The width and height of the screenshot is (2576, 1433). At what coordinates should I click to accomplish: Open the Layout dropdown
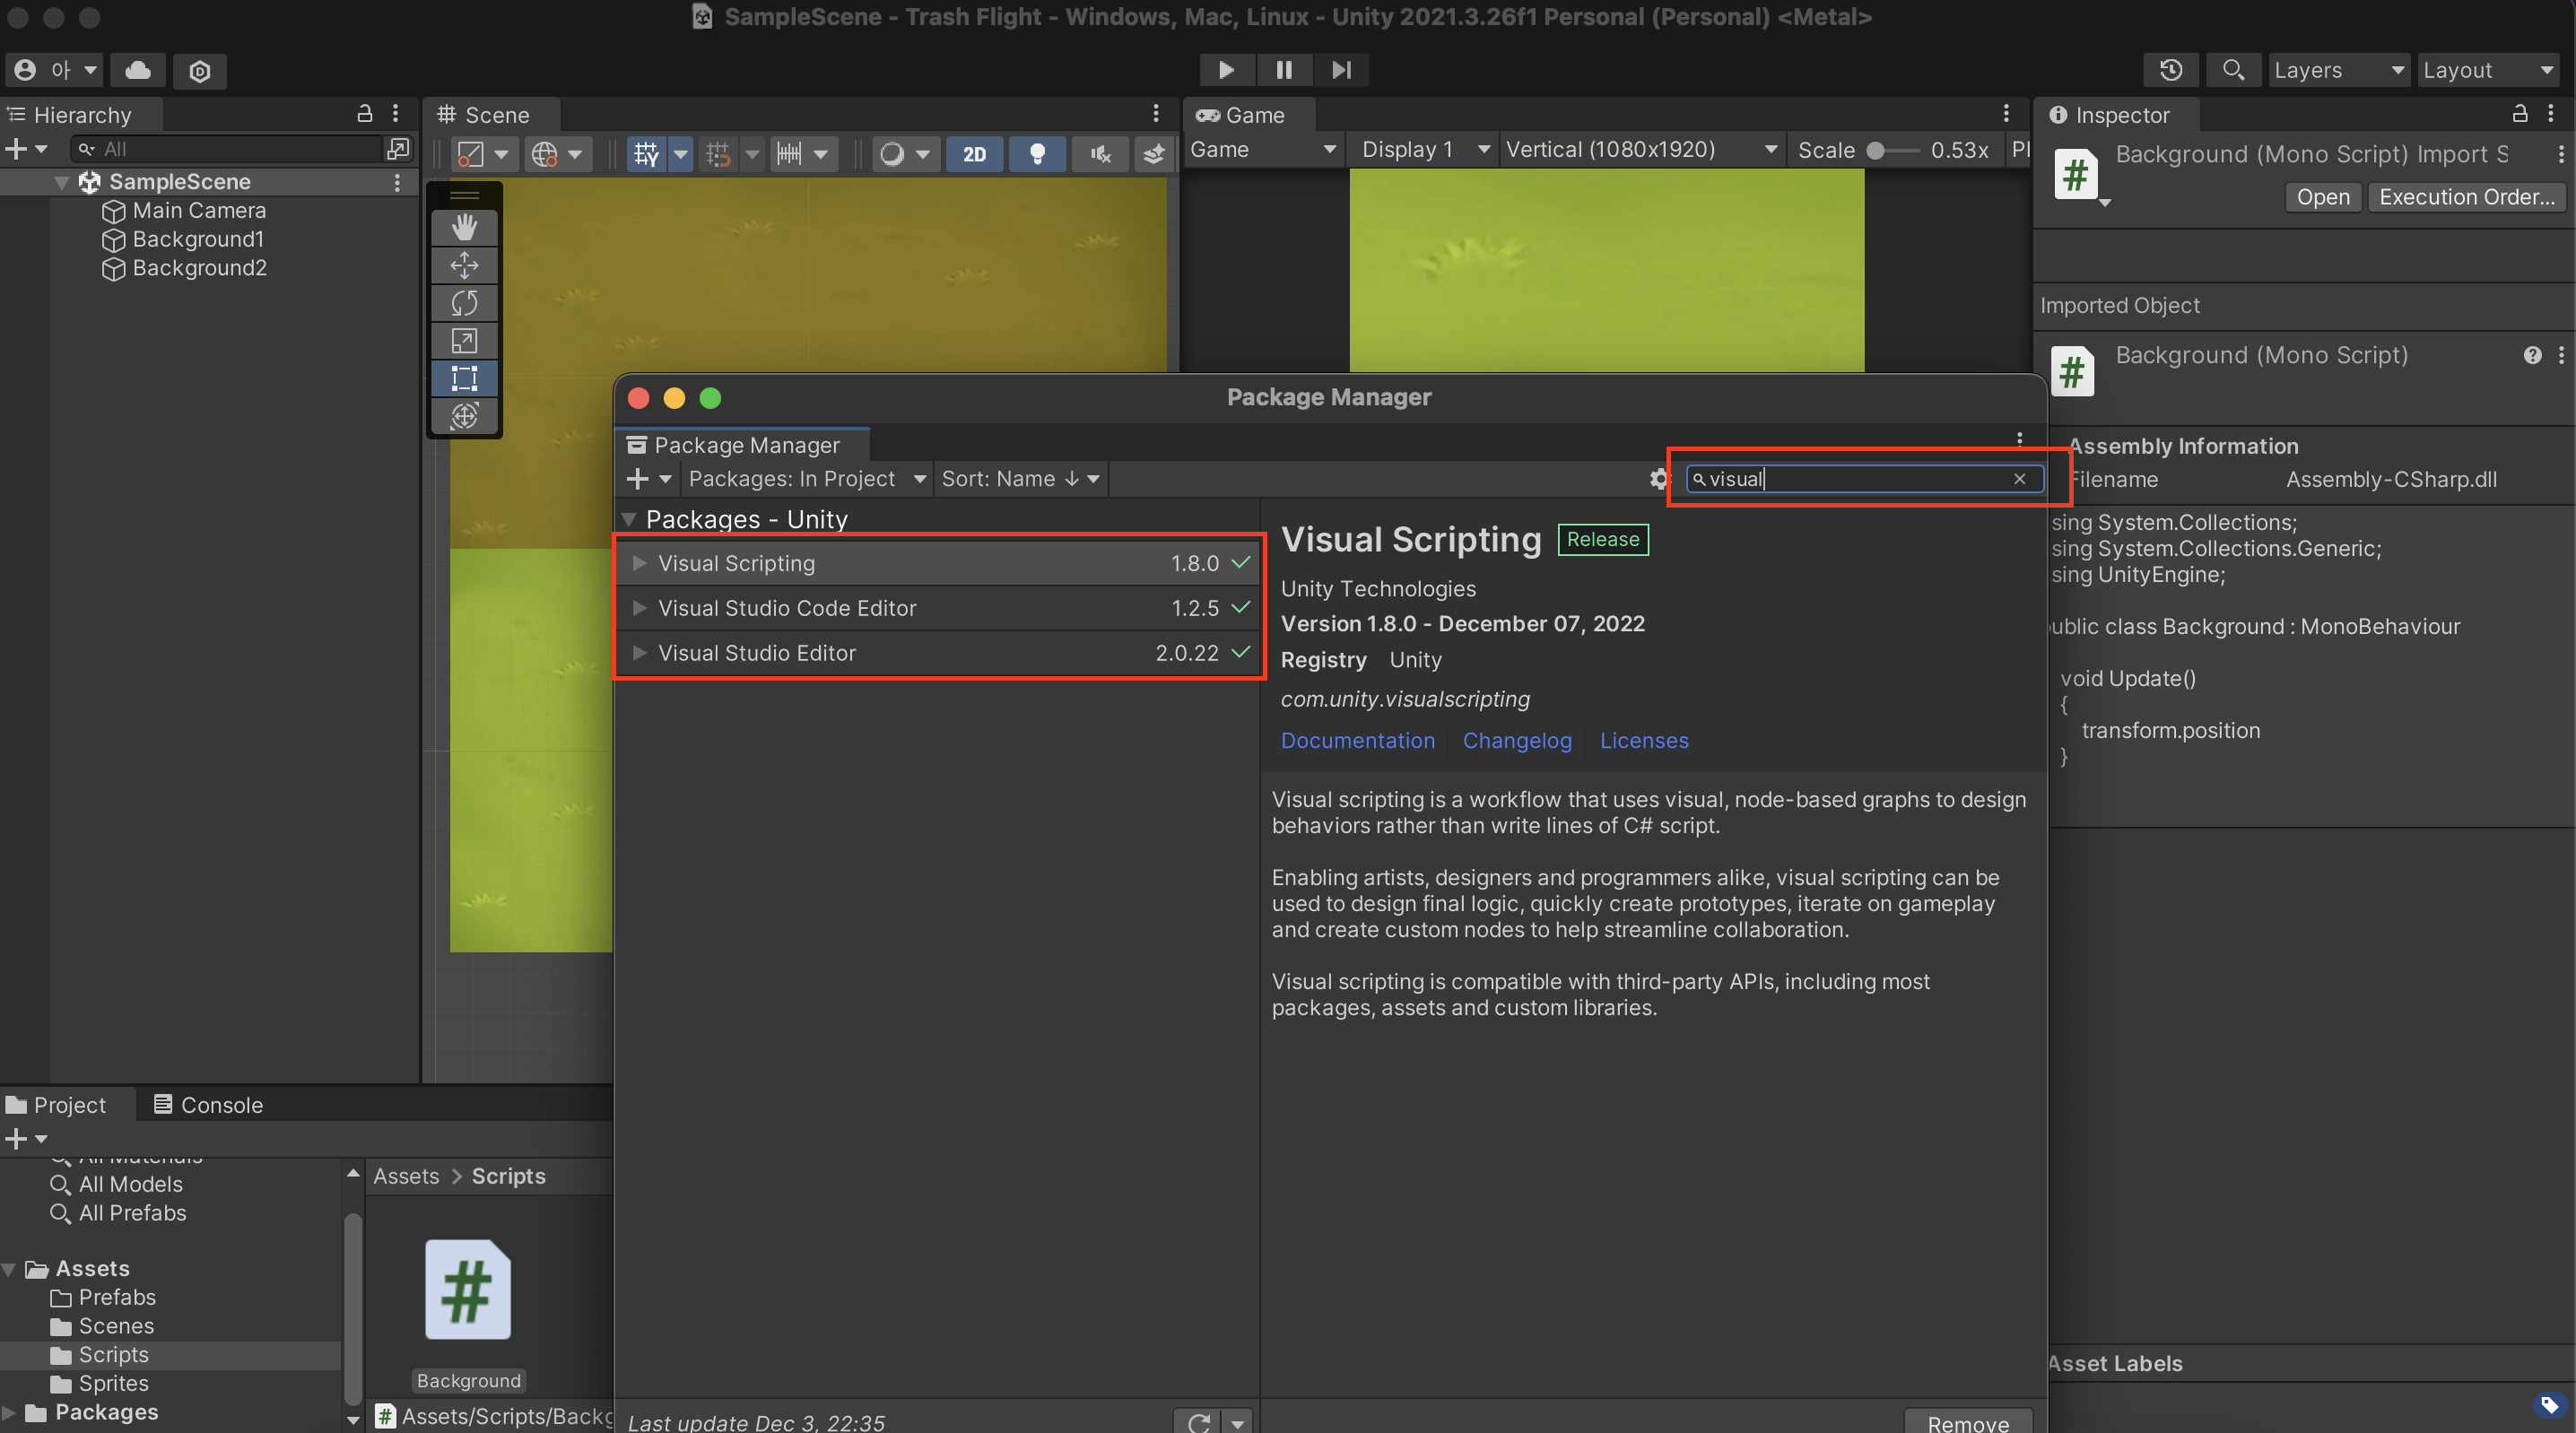pos(2488,70)
